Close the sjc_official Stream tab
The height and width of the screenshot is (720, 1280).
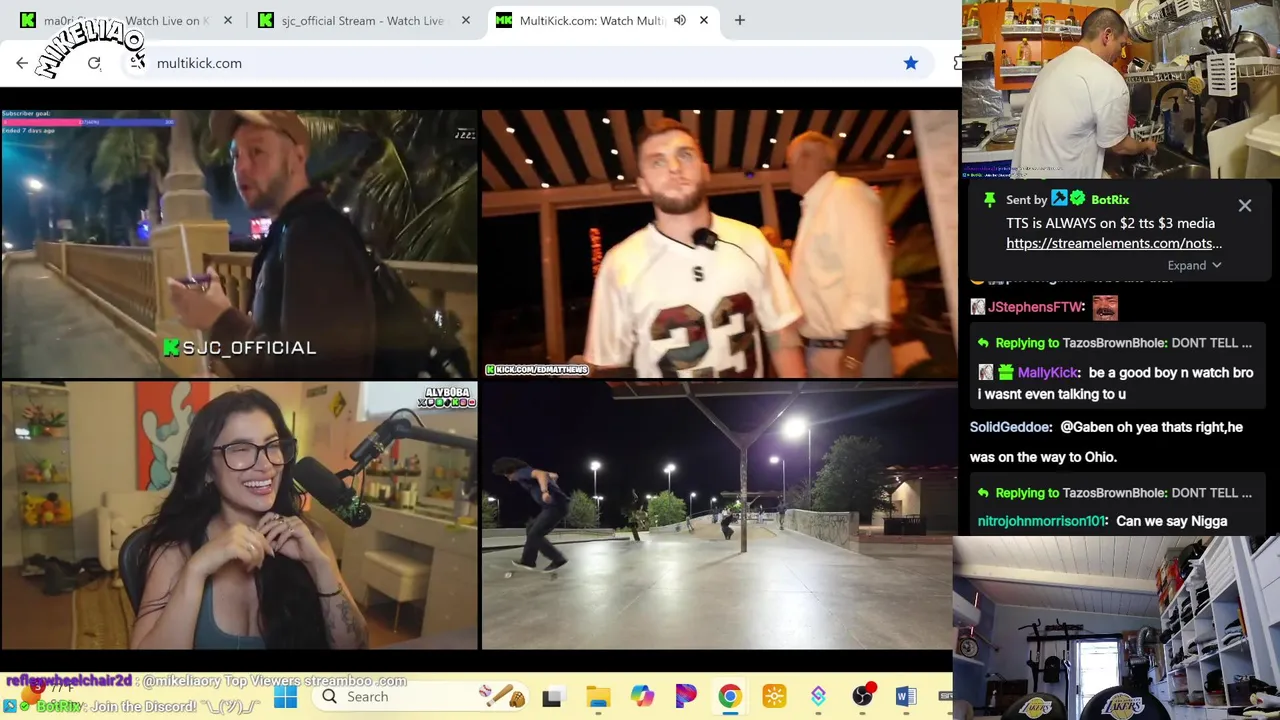pos(466,20)
